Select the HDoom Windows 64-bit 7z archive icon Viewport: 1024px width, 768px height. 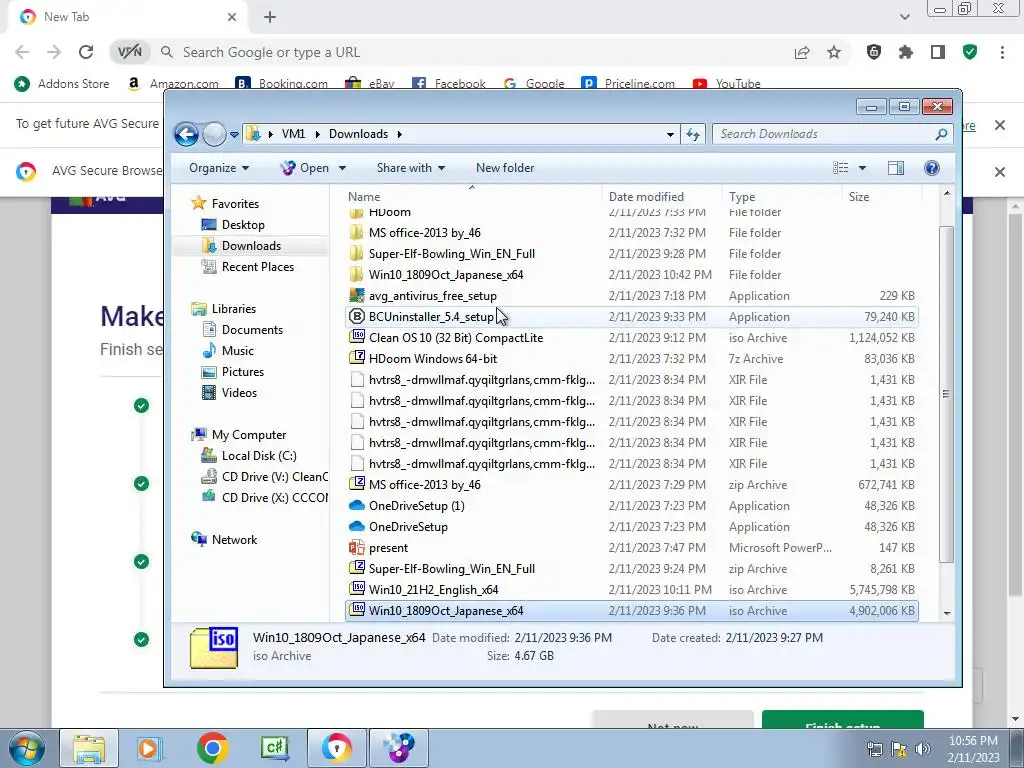pos(357,359)
